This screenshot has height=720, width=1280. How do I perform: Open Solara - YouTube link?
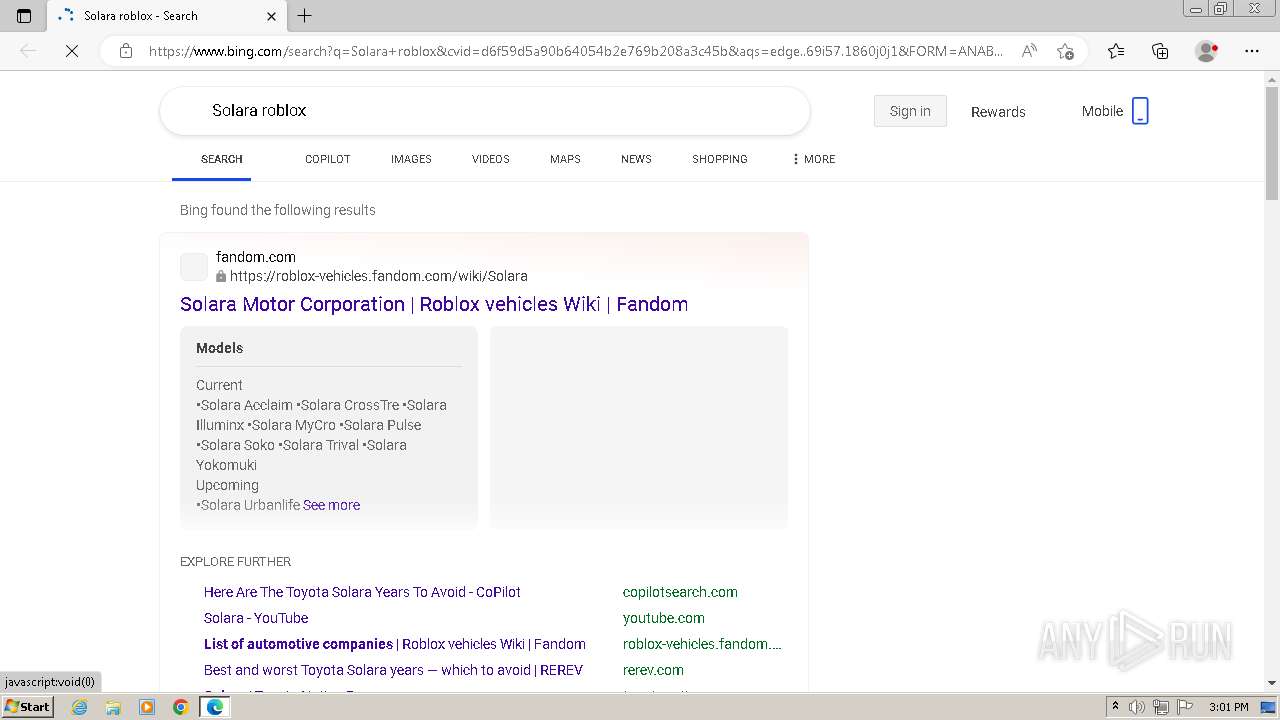[256, 618]
